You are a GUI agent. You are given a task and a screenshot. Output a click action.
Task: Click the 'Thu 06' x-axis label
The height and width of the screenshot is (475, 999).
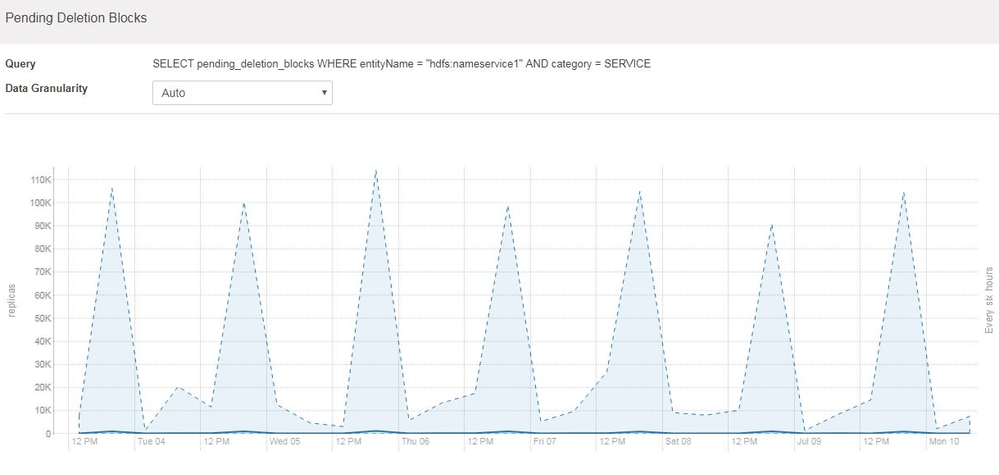point(415,441)
